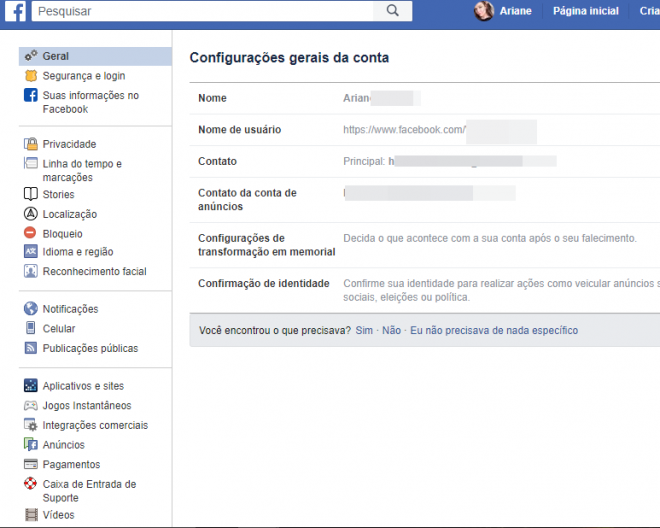The image size is (660, 528).
Task: Open Celular settings label
Action: coord(59,328)
